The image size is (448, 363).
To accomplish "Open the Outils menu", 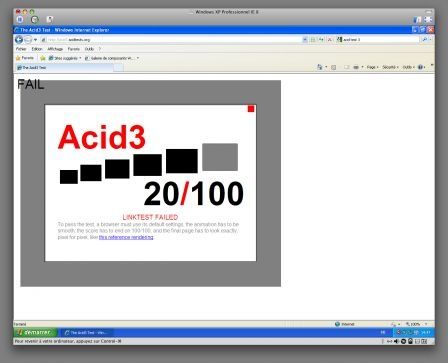I will [89, 49].
